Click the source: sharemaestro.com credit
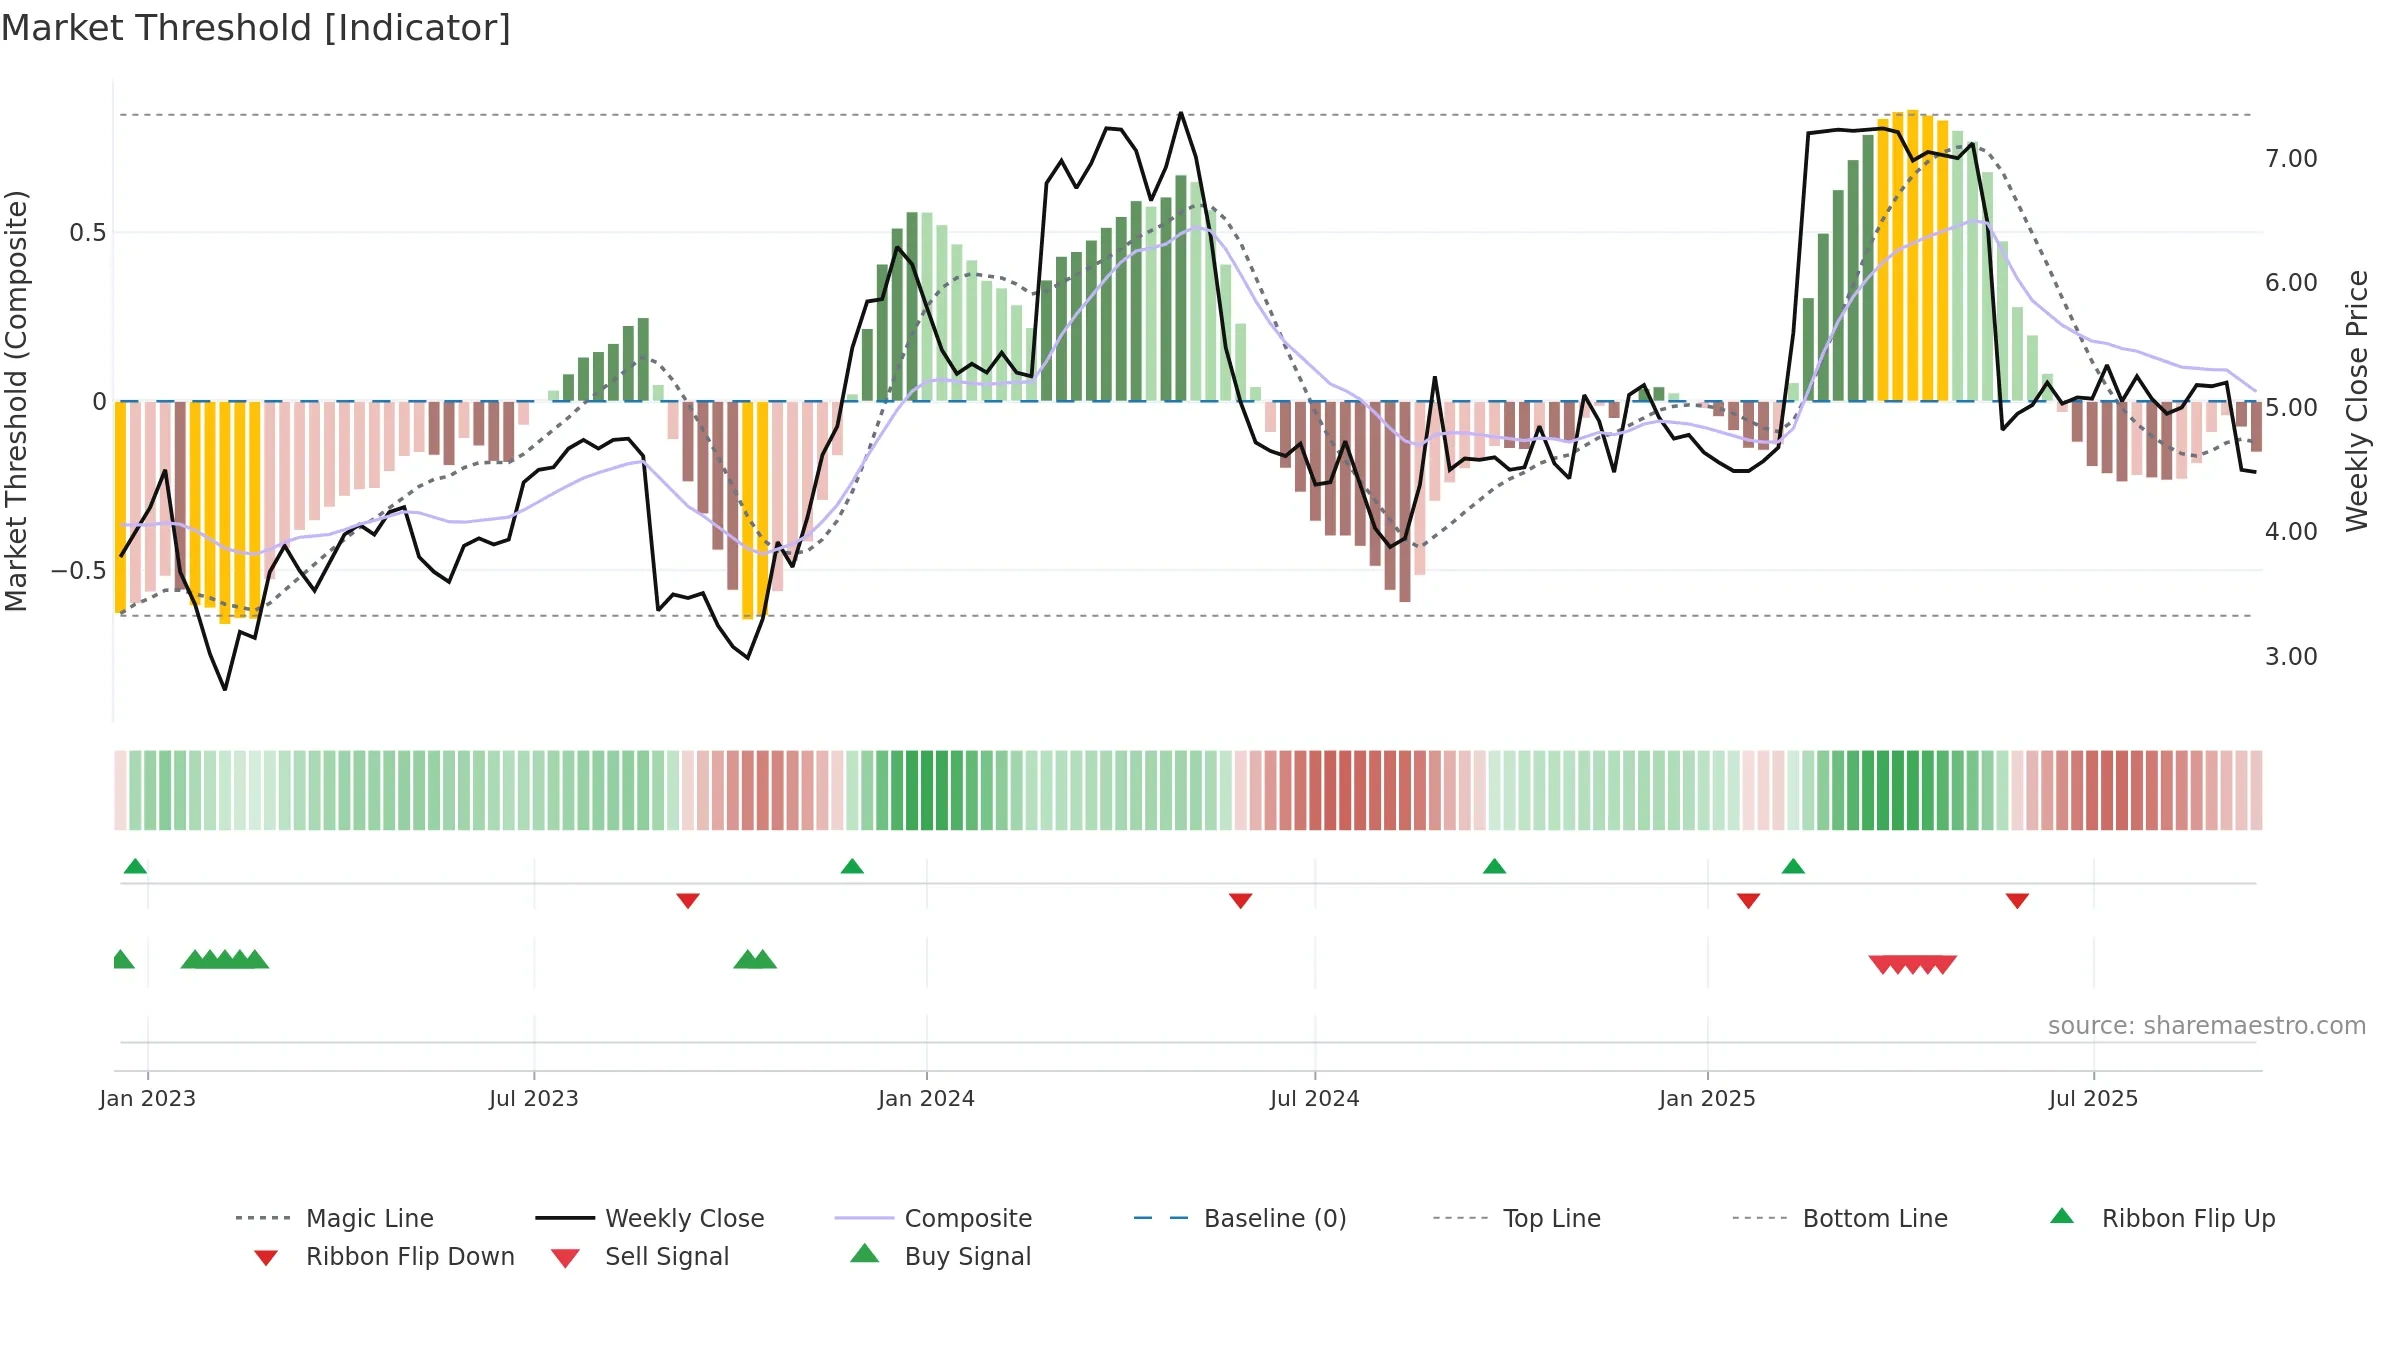The image size is (2400, 1350). pos(2207,1026)
